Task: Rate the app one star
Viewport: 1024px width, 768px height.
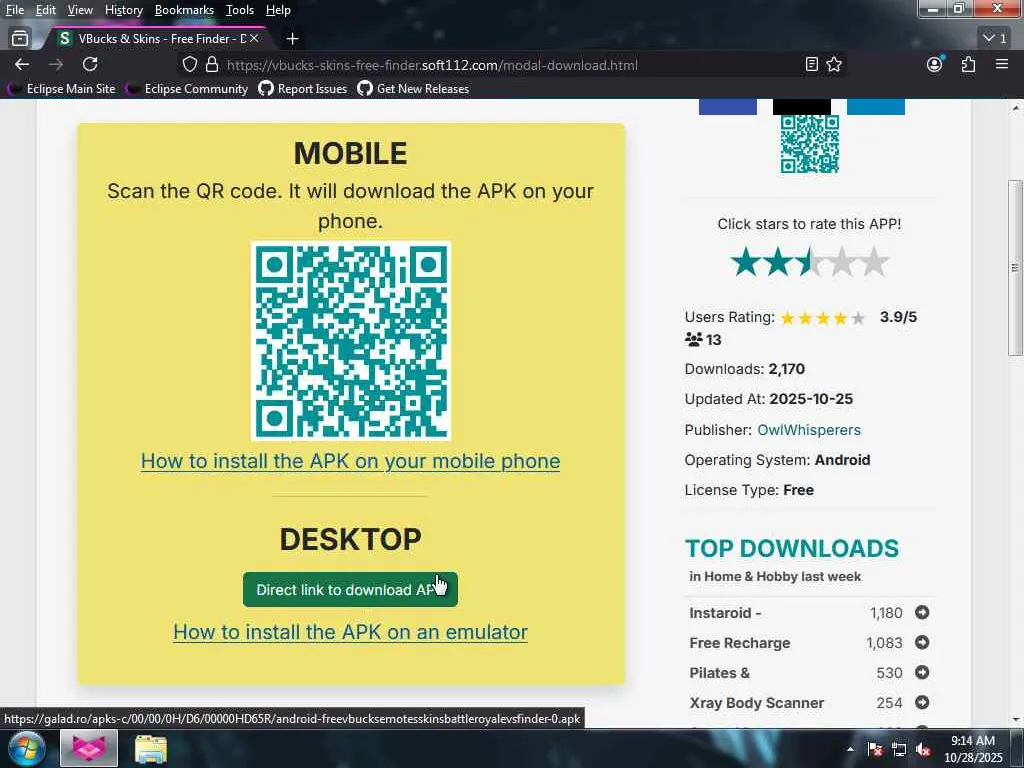Action: point(745,263)
